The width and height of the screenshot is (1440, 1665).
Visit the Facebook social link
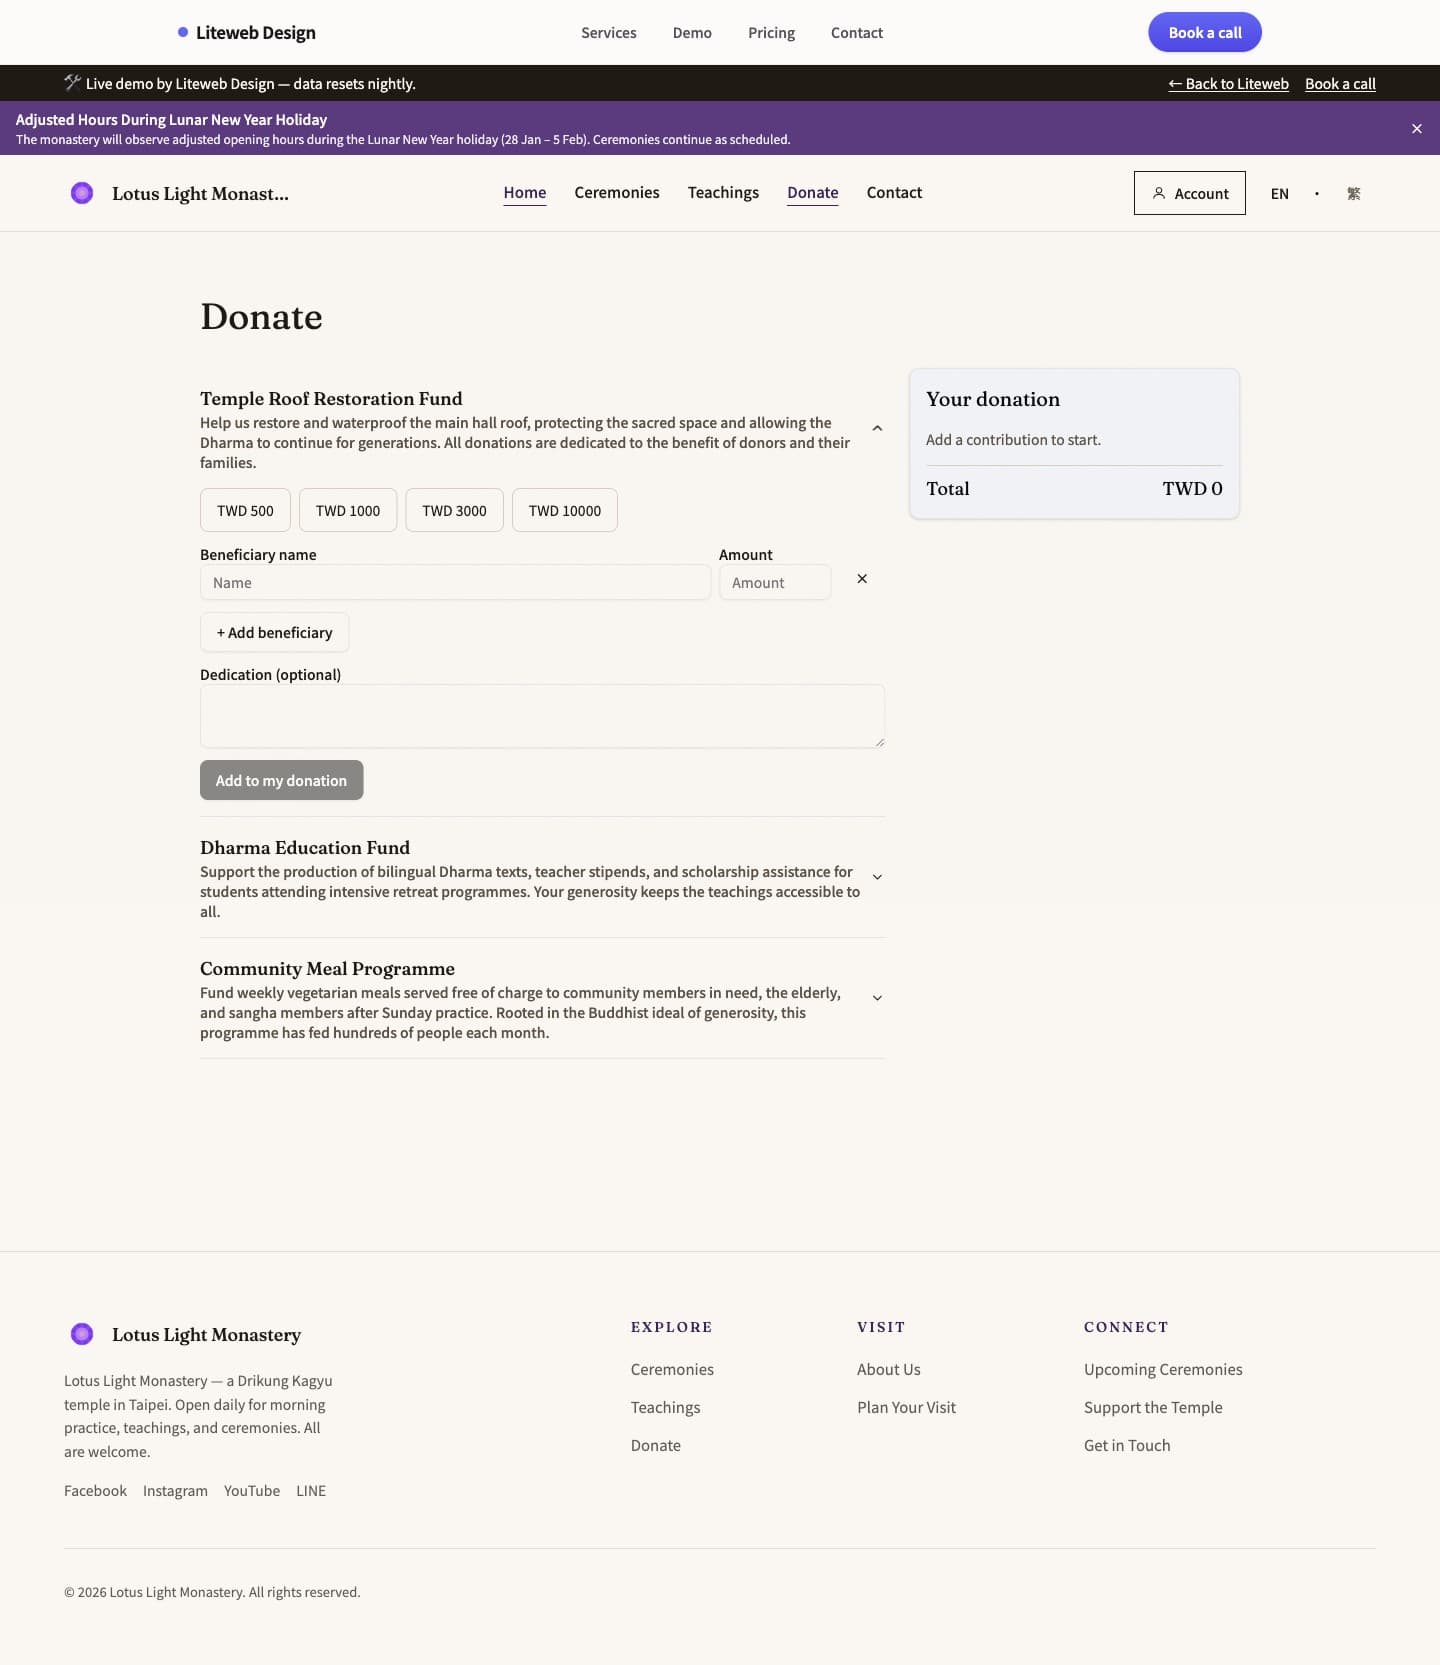point(95,1490)
